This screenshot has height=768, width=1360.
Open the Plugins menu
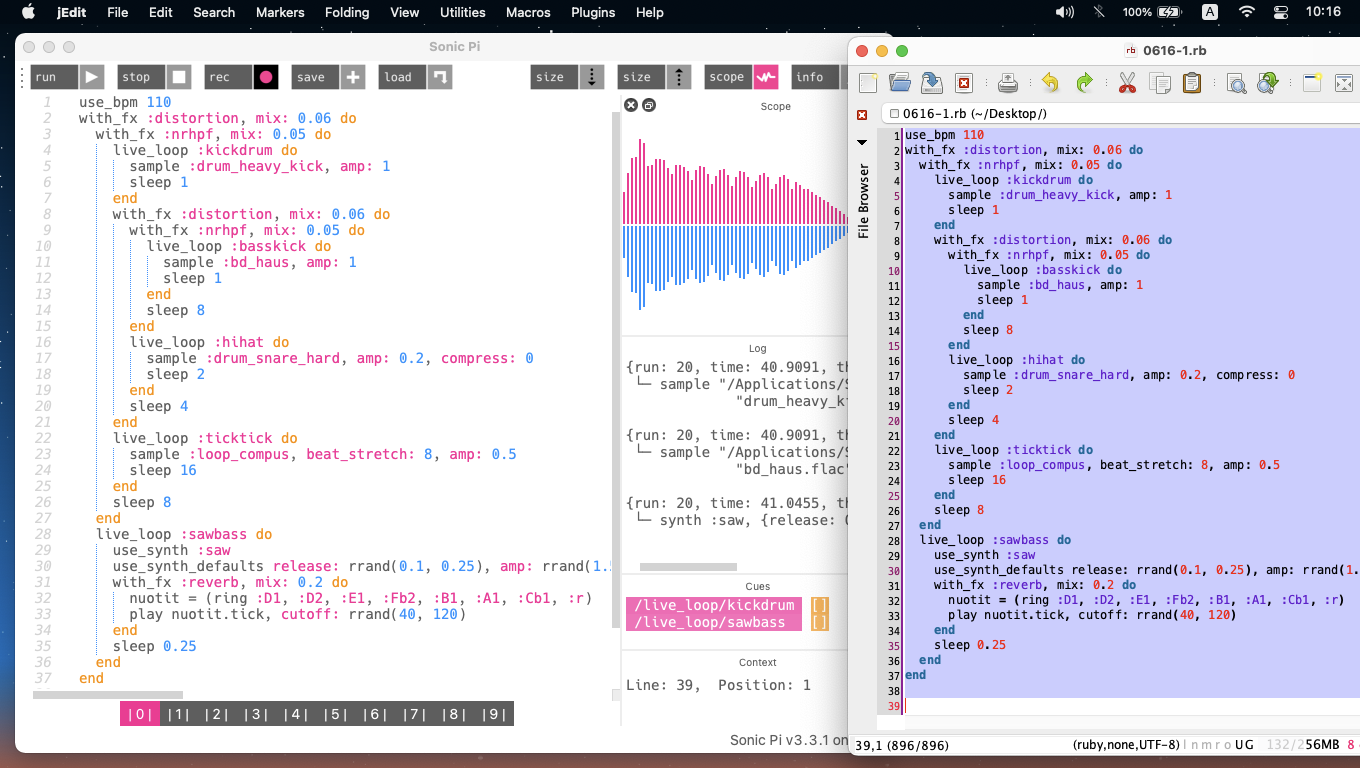(593, 12)
